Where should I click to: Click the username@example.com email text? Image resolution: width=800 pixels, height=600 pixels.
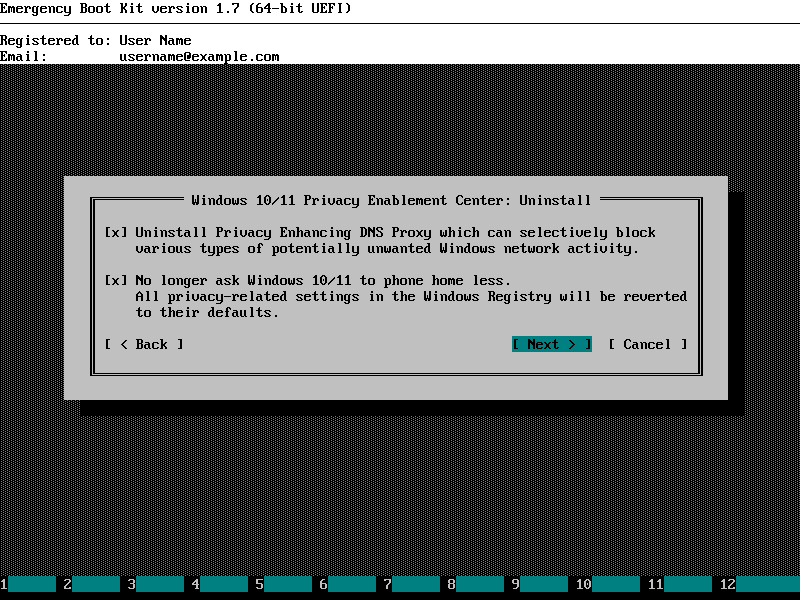click(x=199, y=57)
